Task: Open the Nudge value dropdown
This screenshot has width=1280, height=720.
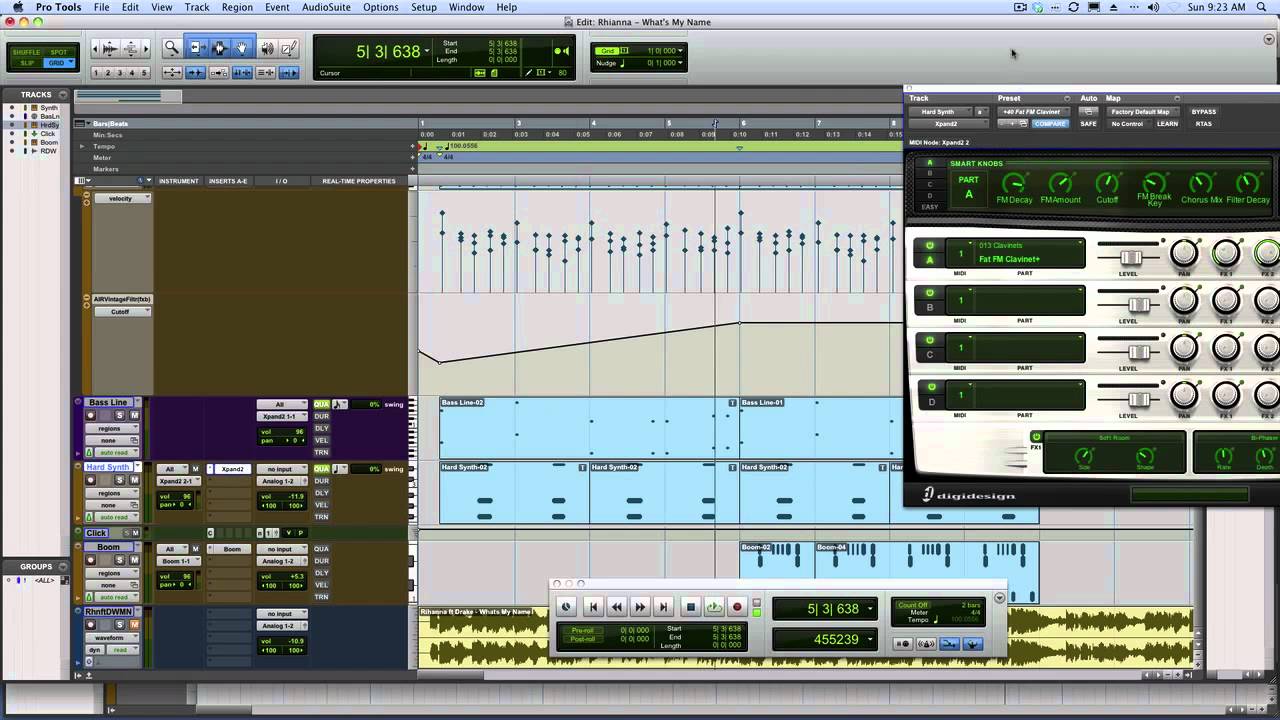Action: point(680,63)
